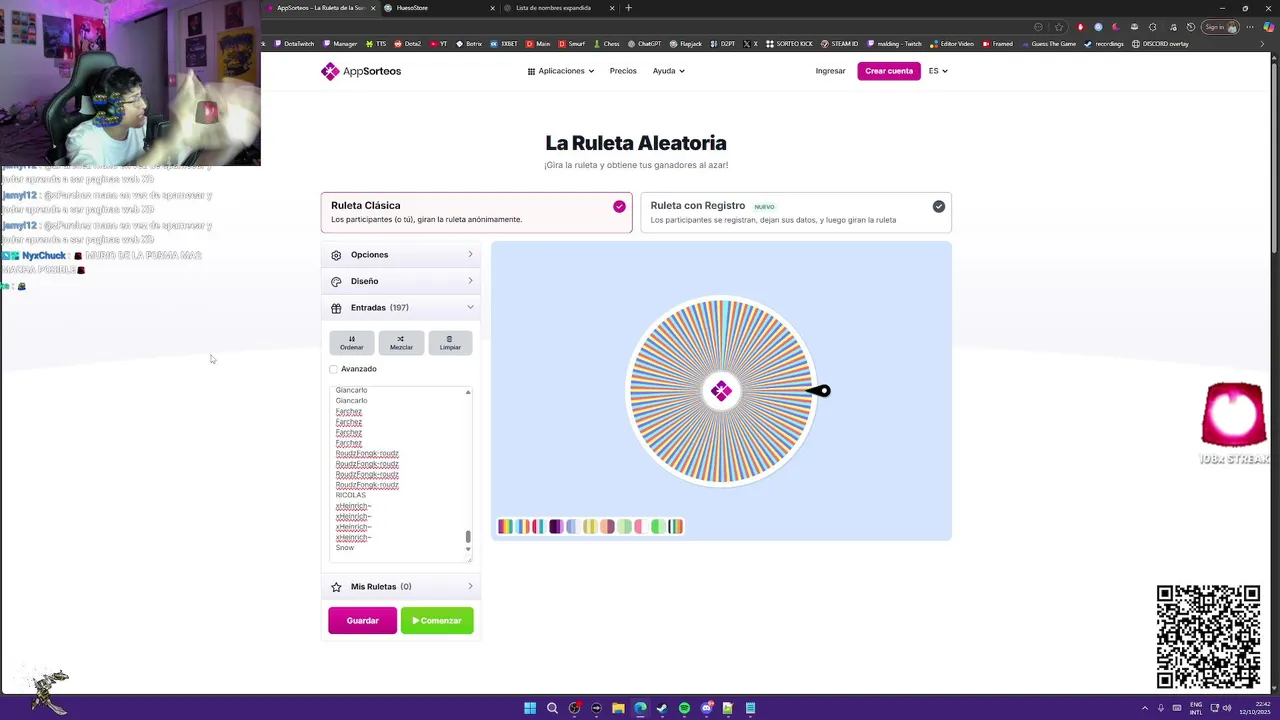Open the ChatGPT bookmark
1280x720 pixels.
click(x=645, y=44)
